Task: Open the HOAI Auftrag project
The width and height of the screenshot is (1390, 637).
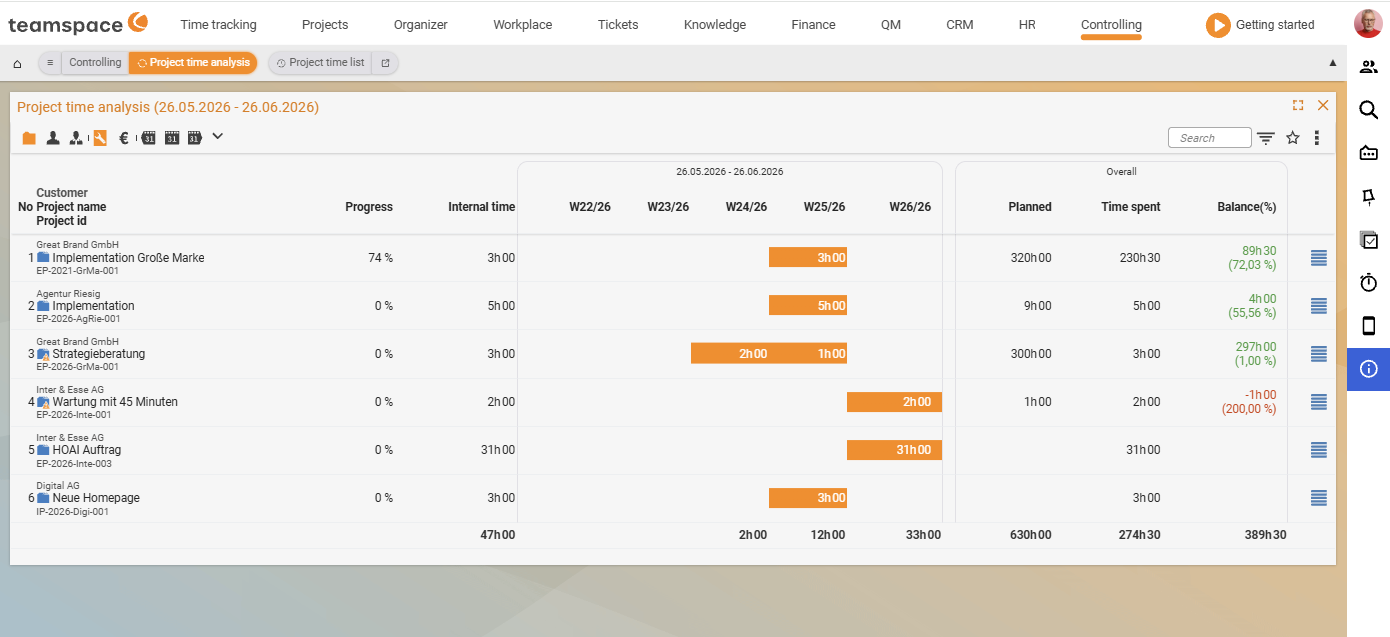Action: click(x=87, y=450)
